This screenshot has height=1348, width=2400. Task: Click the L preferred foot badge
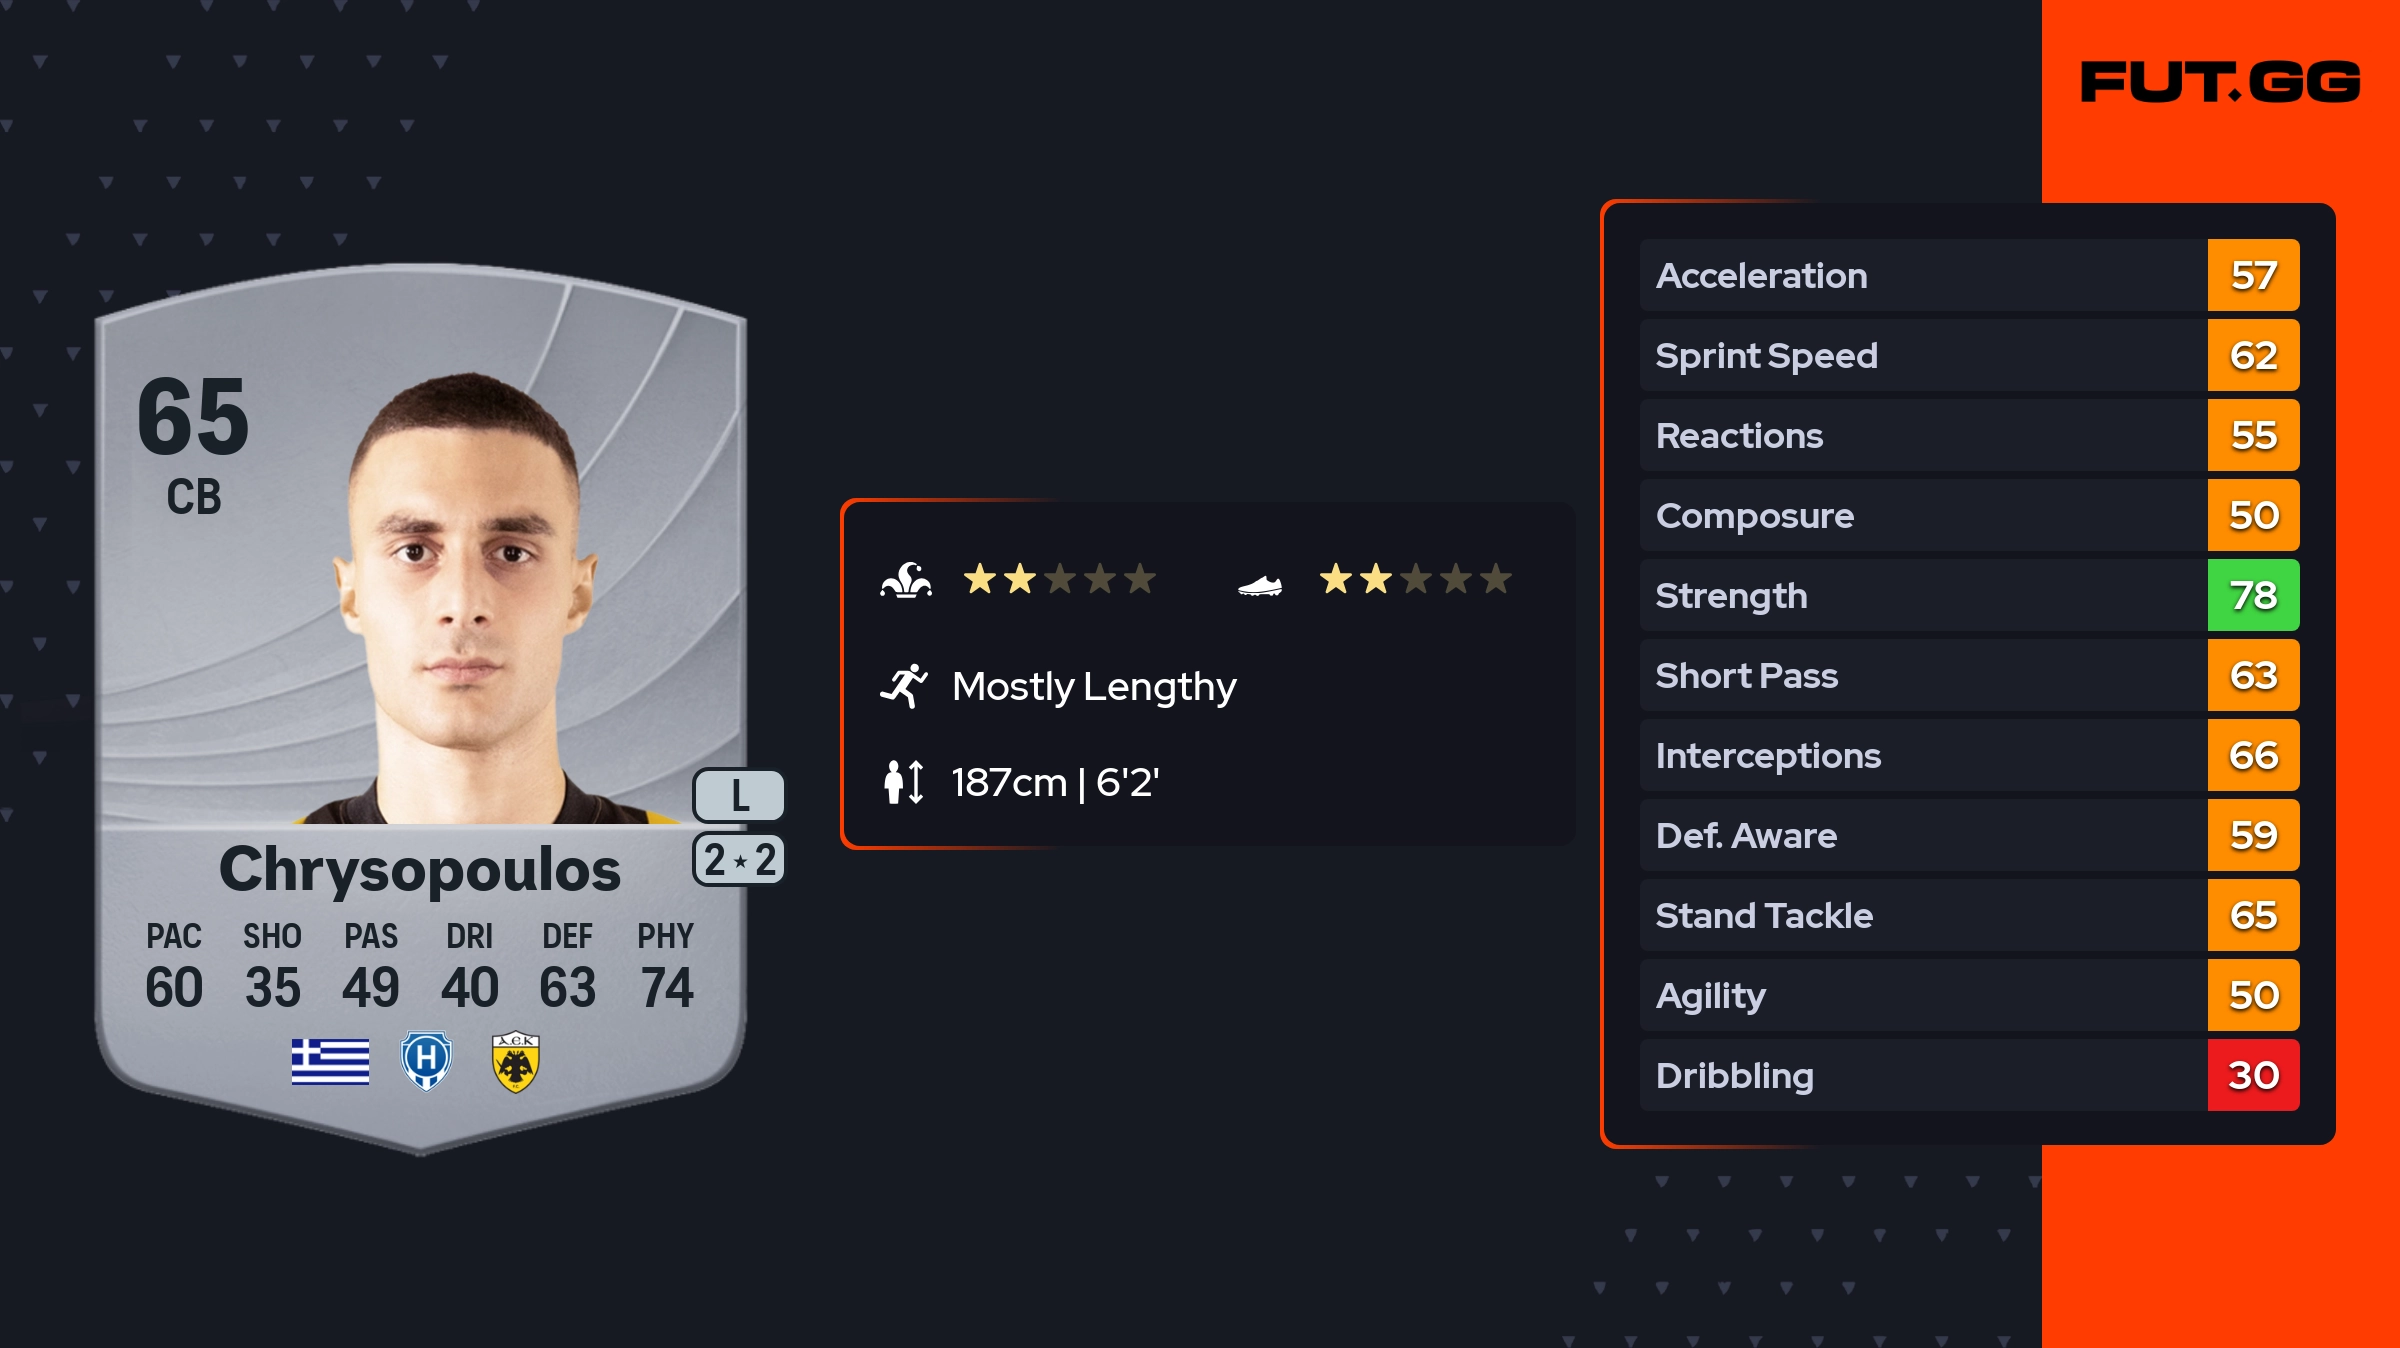click(739, 796)
